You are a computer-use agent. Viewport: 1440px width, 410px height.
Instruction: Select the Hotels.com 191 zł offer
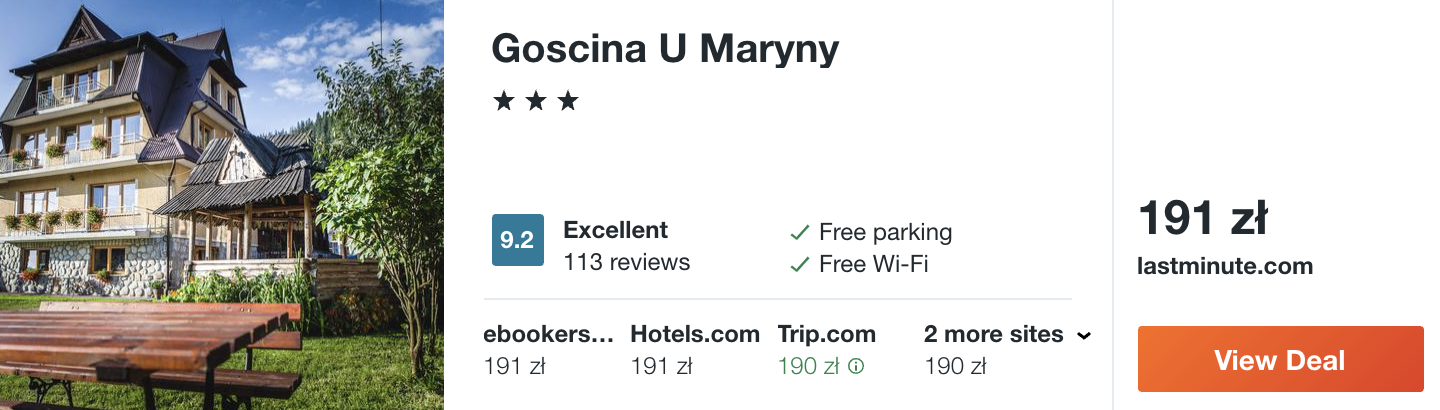pyautogui.click(x=695, y=350)
